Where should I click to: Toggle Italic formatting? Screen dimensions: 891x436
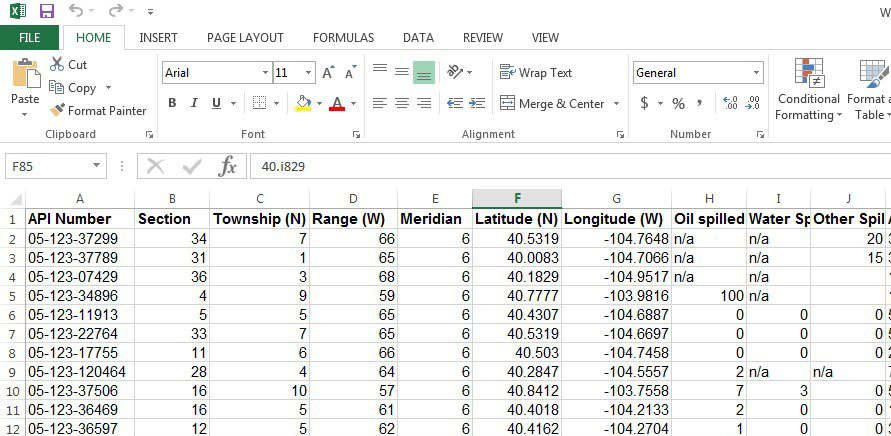[x=194, y=103]
